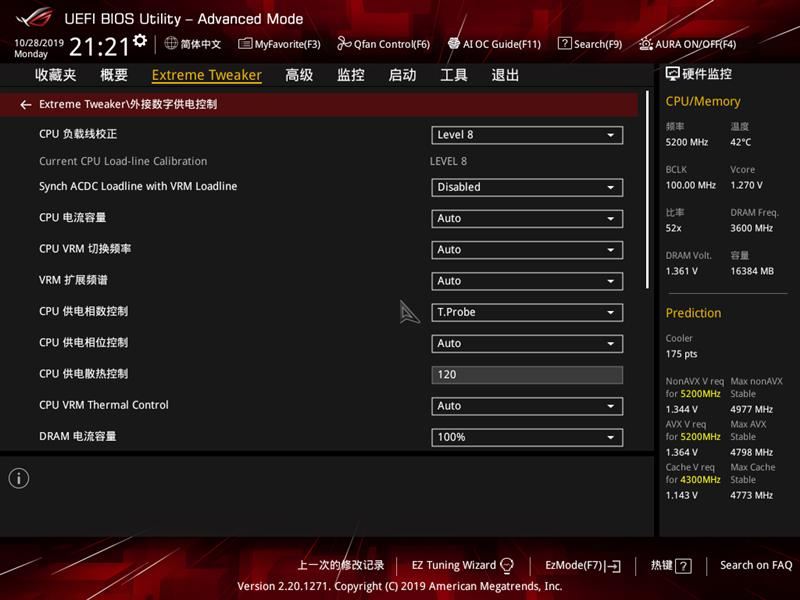Image resolution: width=800 pixels, height=600 pixels.
Task: Open CPU VRM 切换频率 dropdown
Action: pos(527,250)
